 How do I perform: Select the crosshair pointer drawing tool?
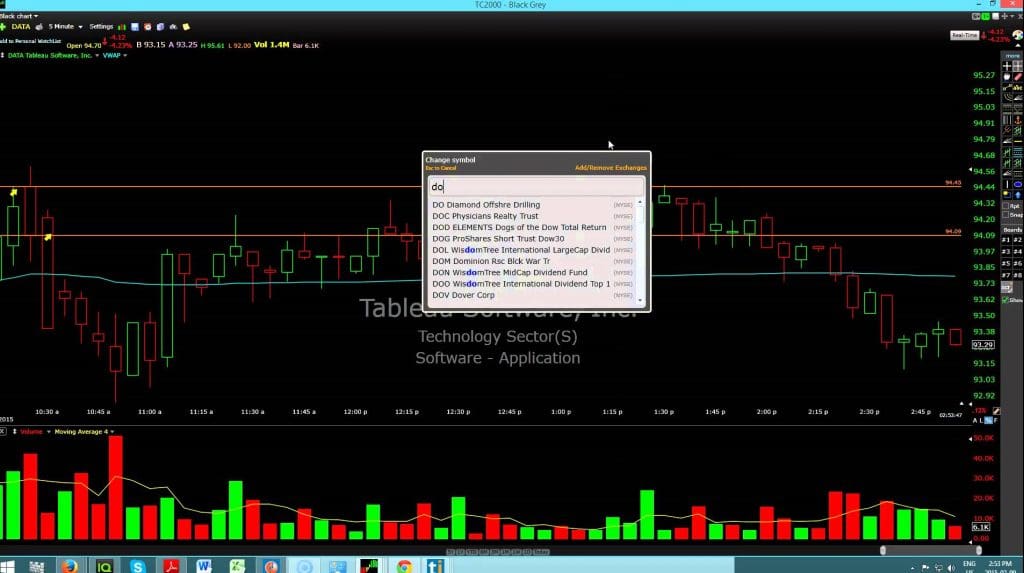coord(1007,66)
